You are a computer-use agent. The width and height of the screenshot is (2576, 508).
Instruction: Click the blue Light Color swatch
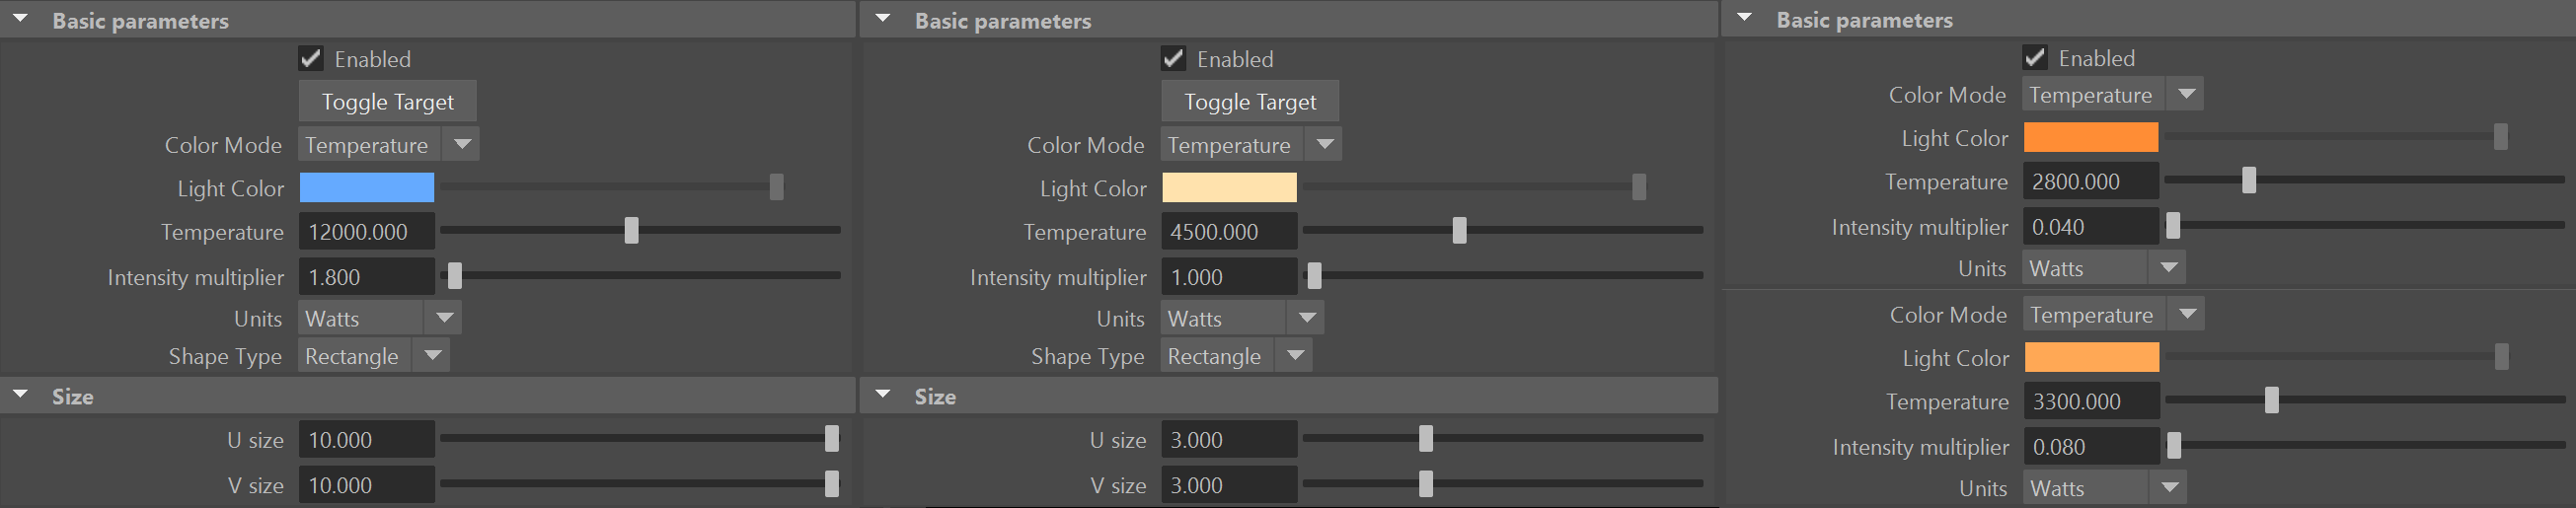(x=367, y=188)
